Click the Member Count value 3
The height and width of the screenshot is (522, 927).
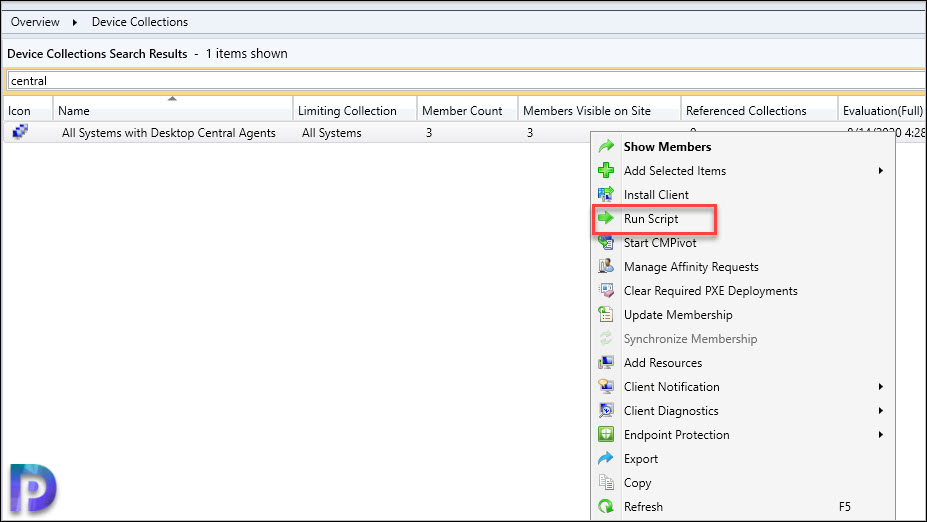click(429, 133)
